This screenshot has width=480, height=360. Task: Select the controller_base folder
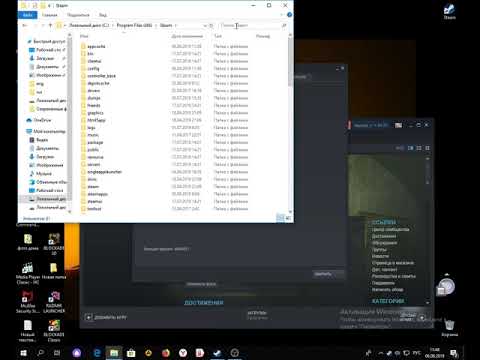[101, 76]
